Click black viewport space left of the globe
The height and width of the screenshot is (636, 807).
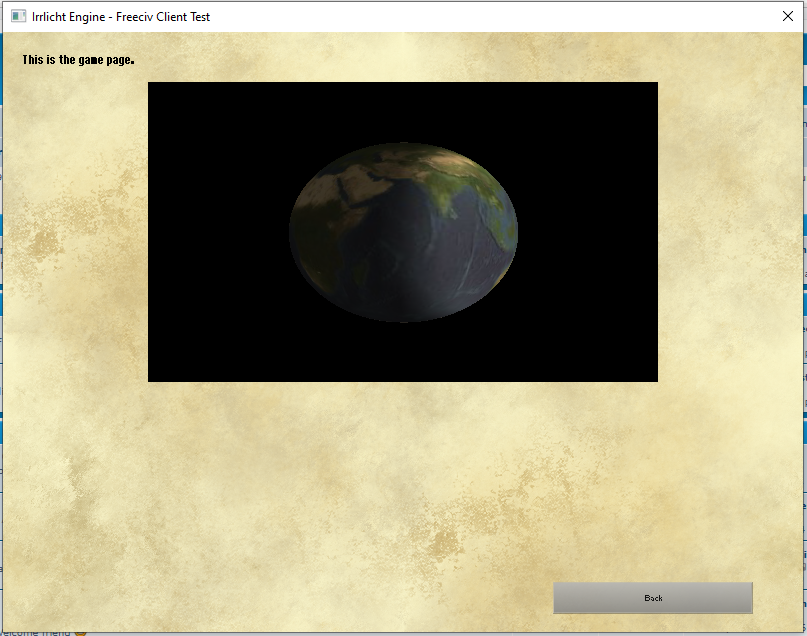tap(215, 232)
